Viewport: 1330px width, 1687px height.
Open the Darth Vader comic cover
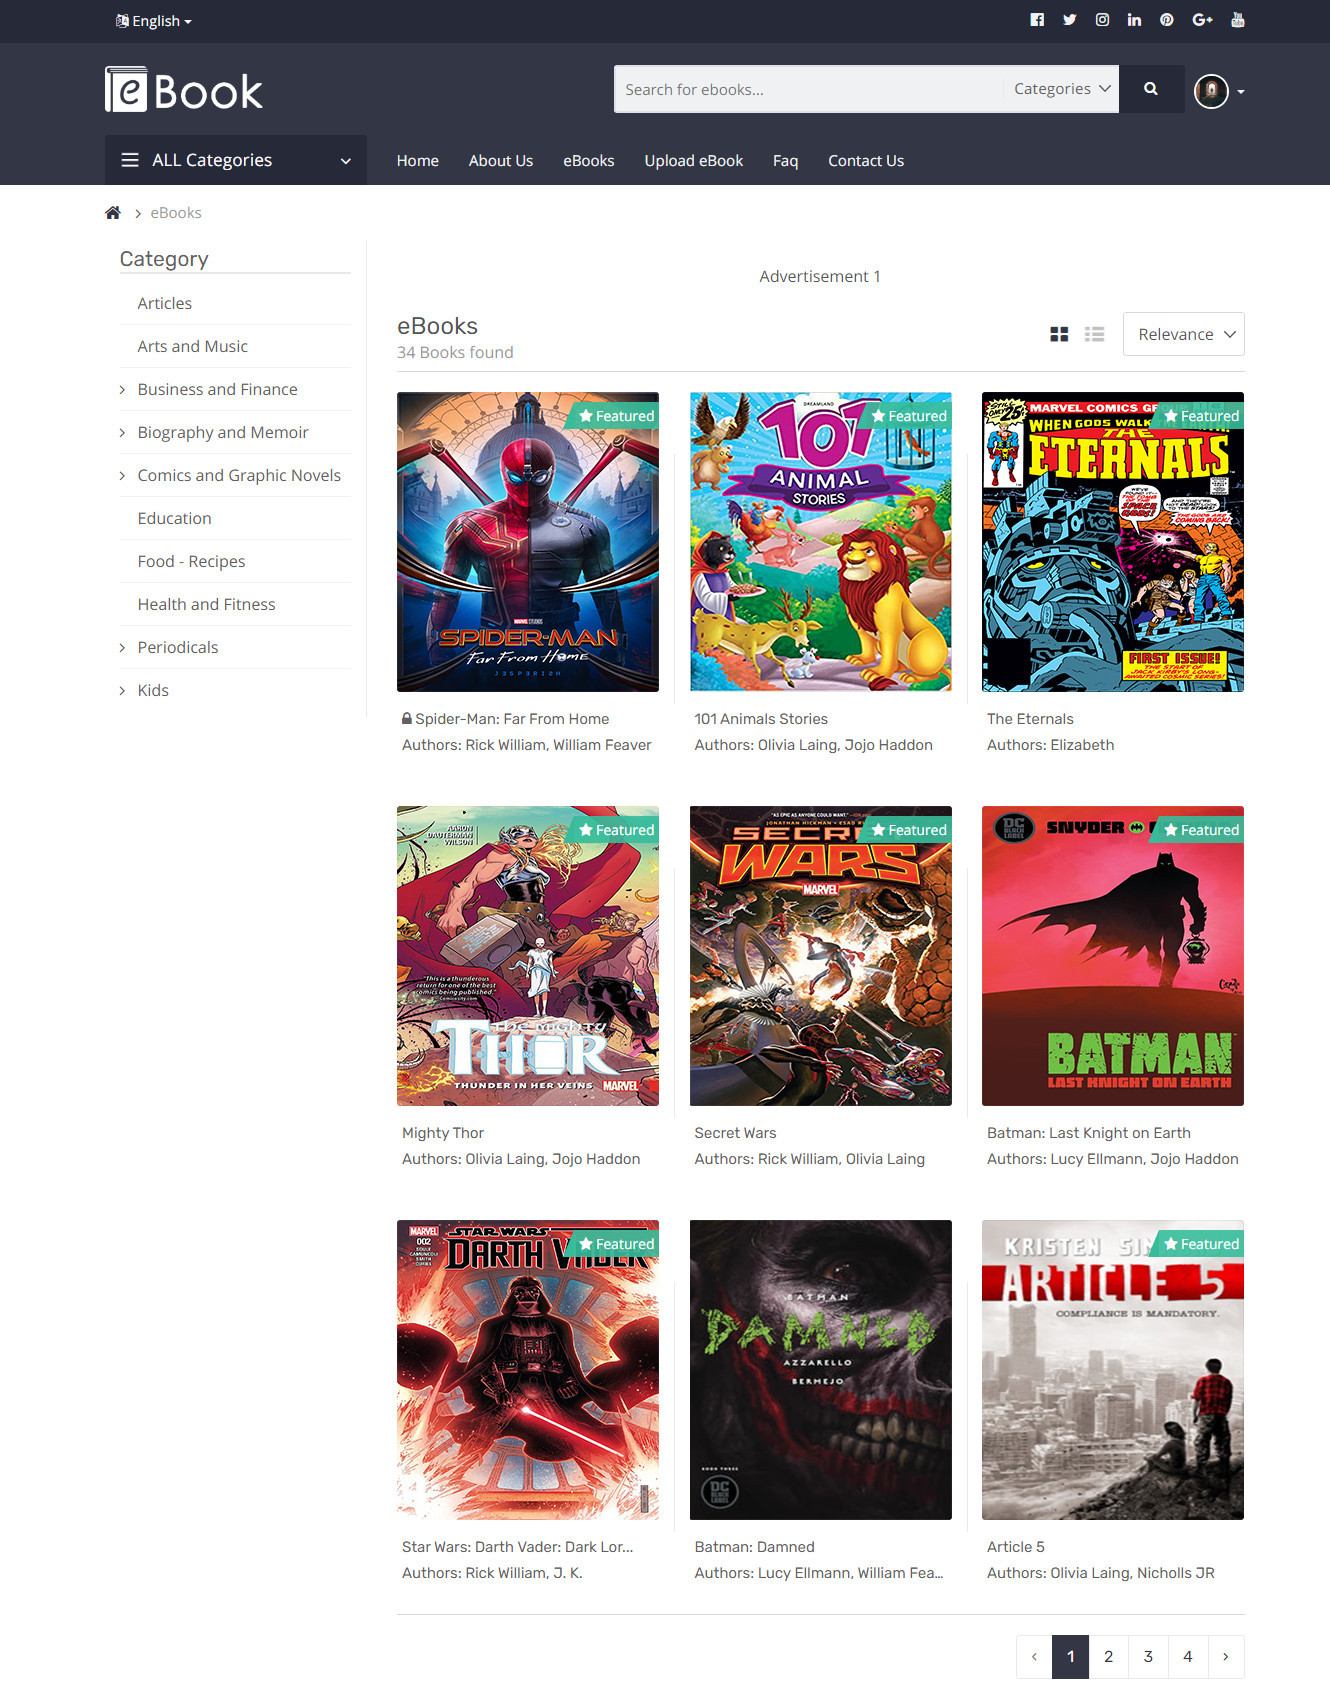click(x=528, y=1370)
